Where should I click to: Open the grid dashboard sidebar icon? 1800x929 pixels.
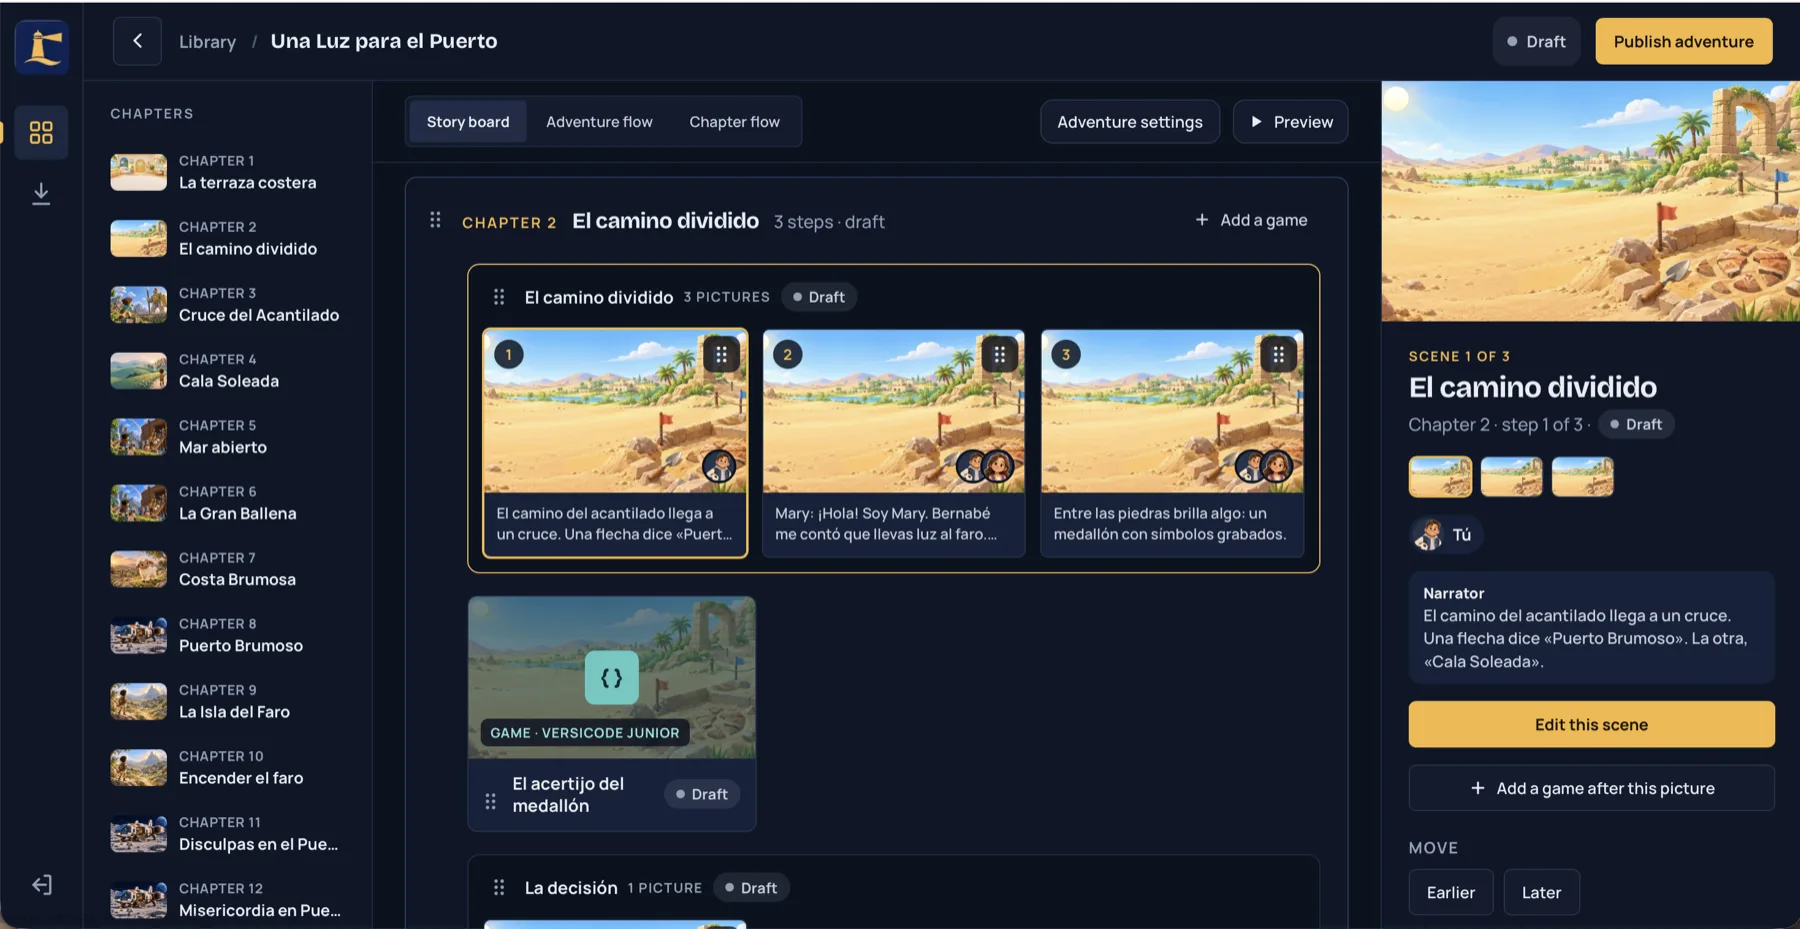(x=41, y=132)
